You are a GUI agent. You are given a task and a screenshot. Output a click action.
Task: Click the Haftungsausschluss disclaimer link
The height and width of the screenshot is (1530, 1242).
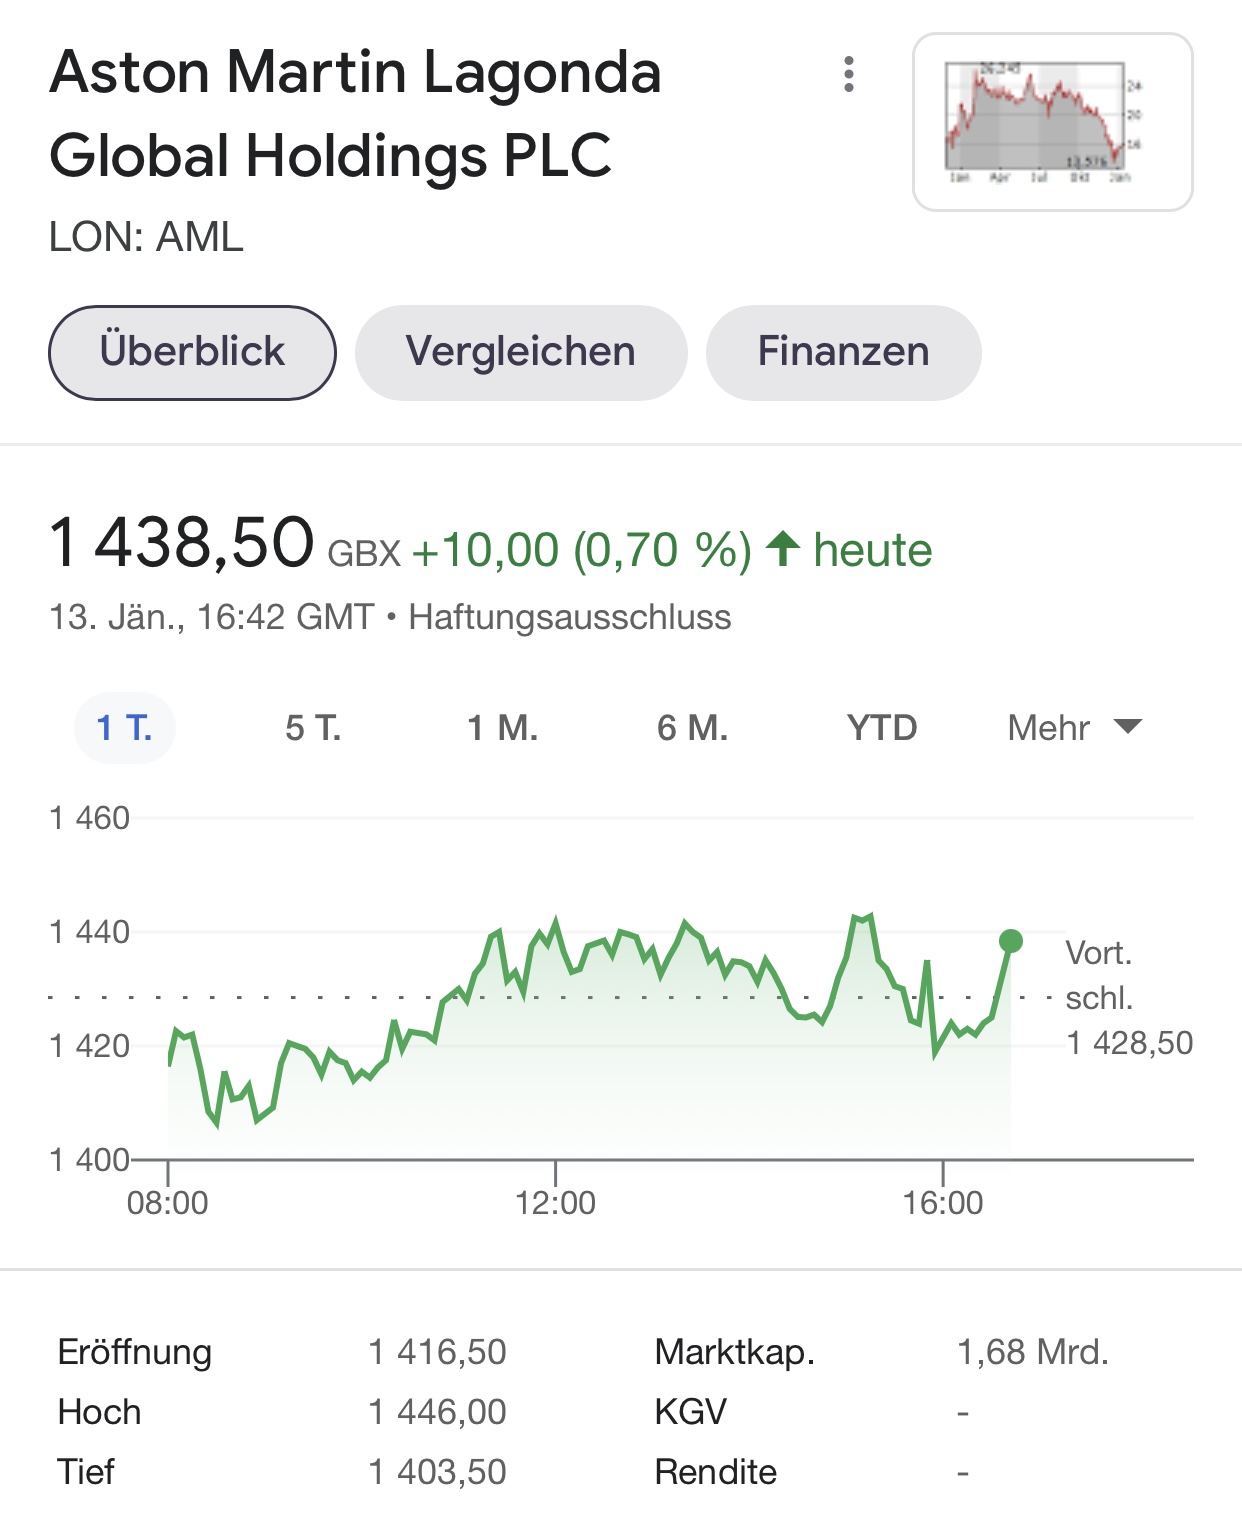point(570,617)
